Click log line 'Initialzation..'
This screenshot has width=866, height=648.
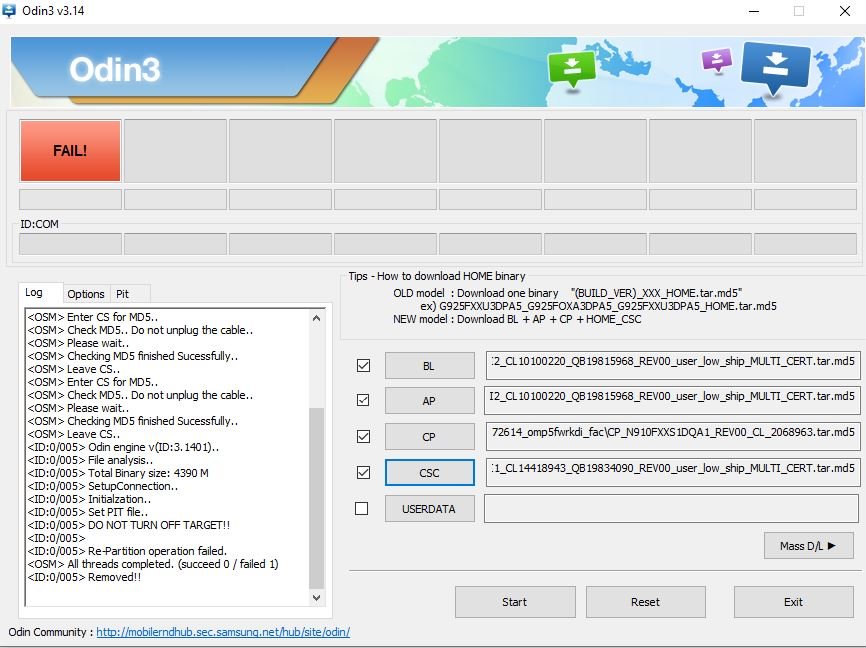click(x=89, y=499)
